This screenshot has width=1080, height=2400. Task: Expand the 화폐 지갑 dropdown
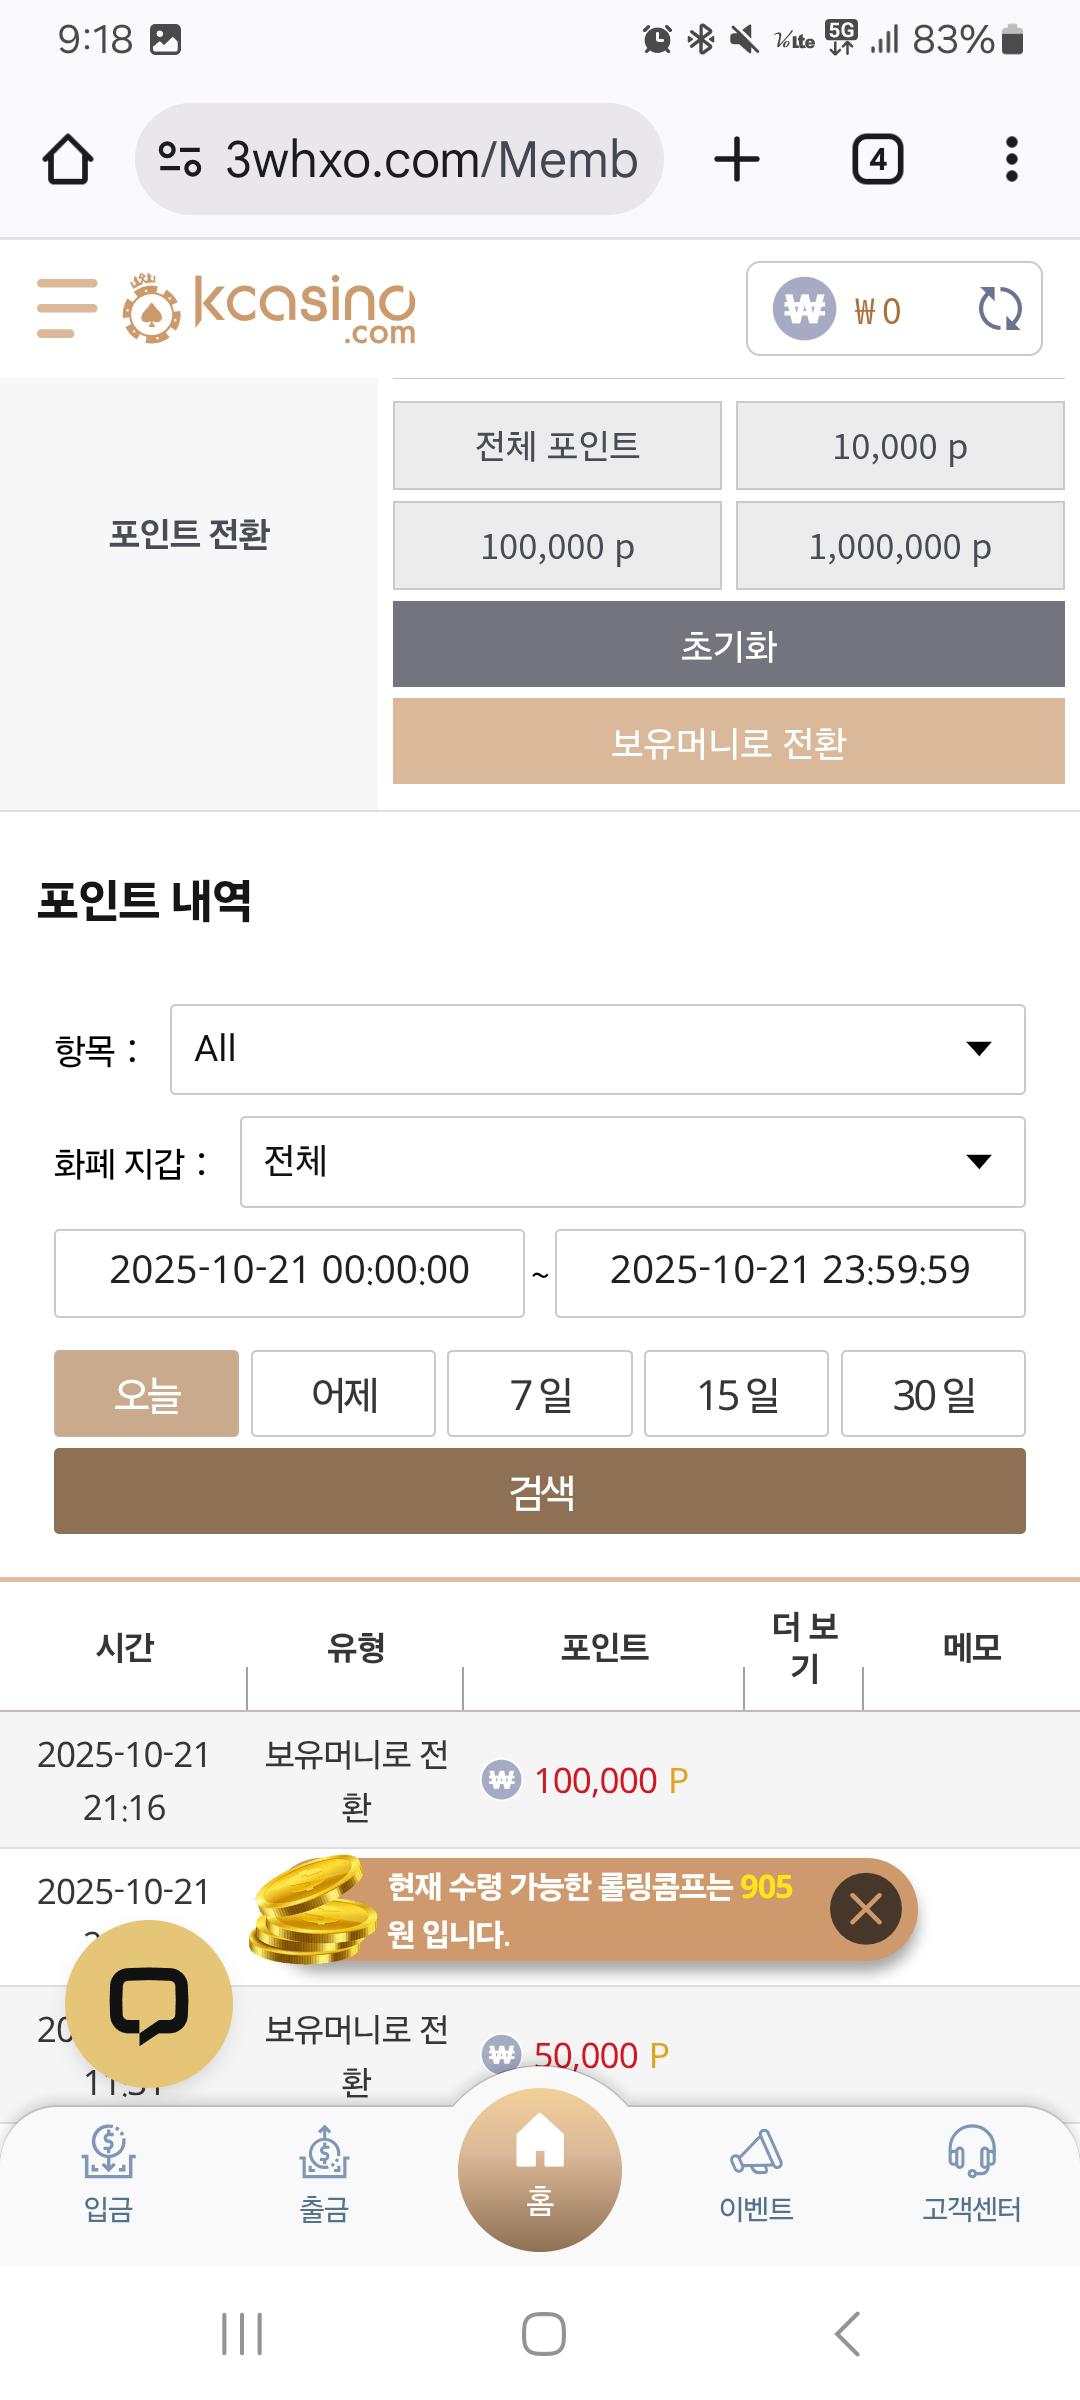coord(632,1162)
